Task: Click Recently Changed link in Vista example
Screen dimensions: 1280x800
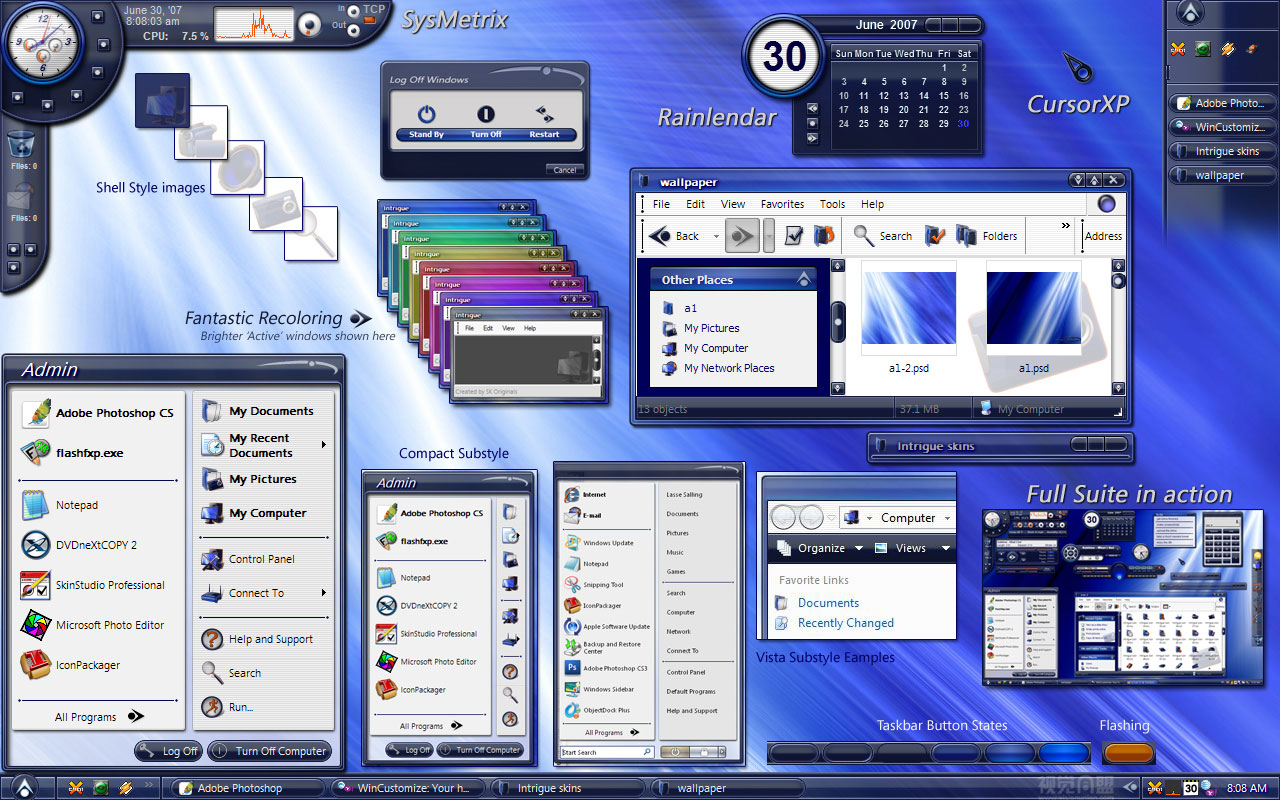Action: click(846, 623)
